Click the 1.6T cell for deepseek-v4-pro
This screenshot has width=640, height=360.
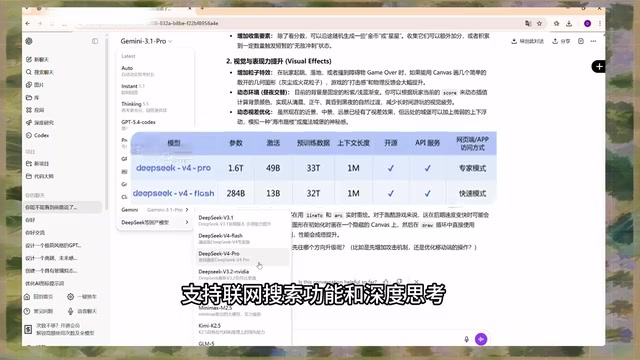click(x=236, y=168)
